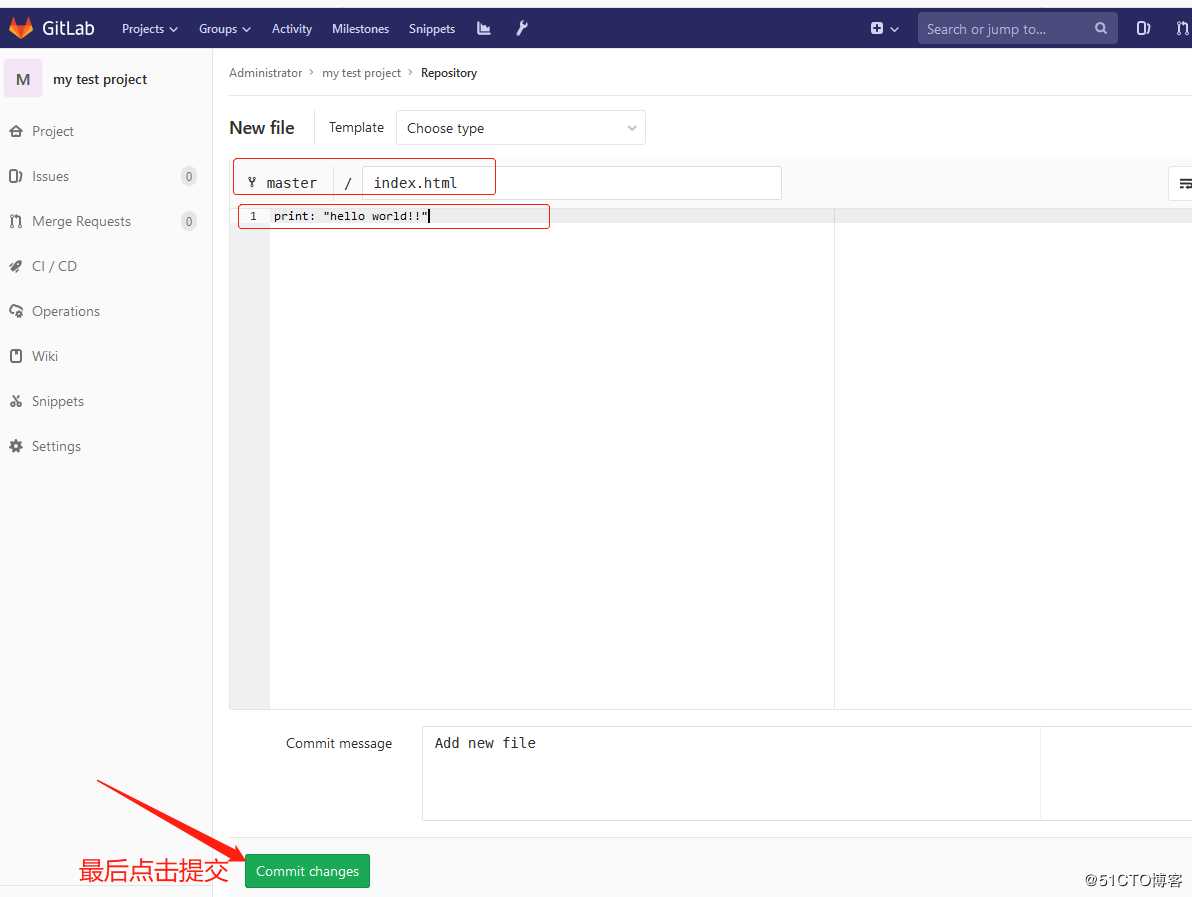Screen dimensions: 1192x897
Task: Click the search magnifier icon
Action: point(1100,29)
